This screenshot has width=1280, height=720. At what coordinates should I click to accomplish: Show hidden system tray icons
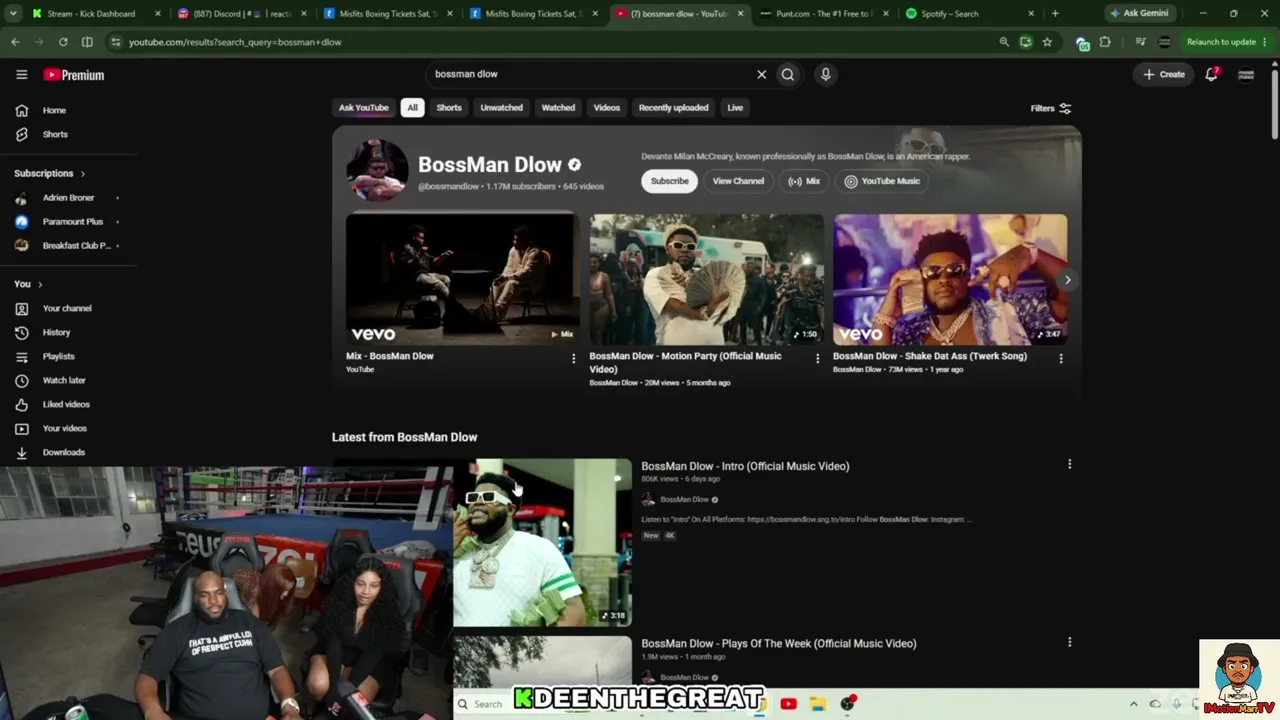coord(1133,704)
